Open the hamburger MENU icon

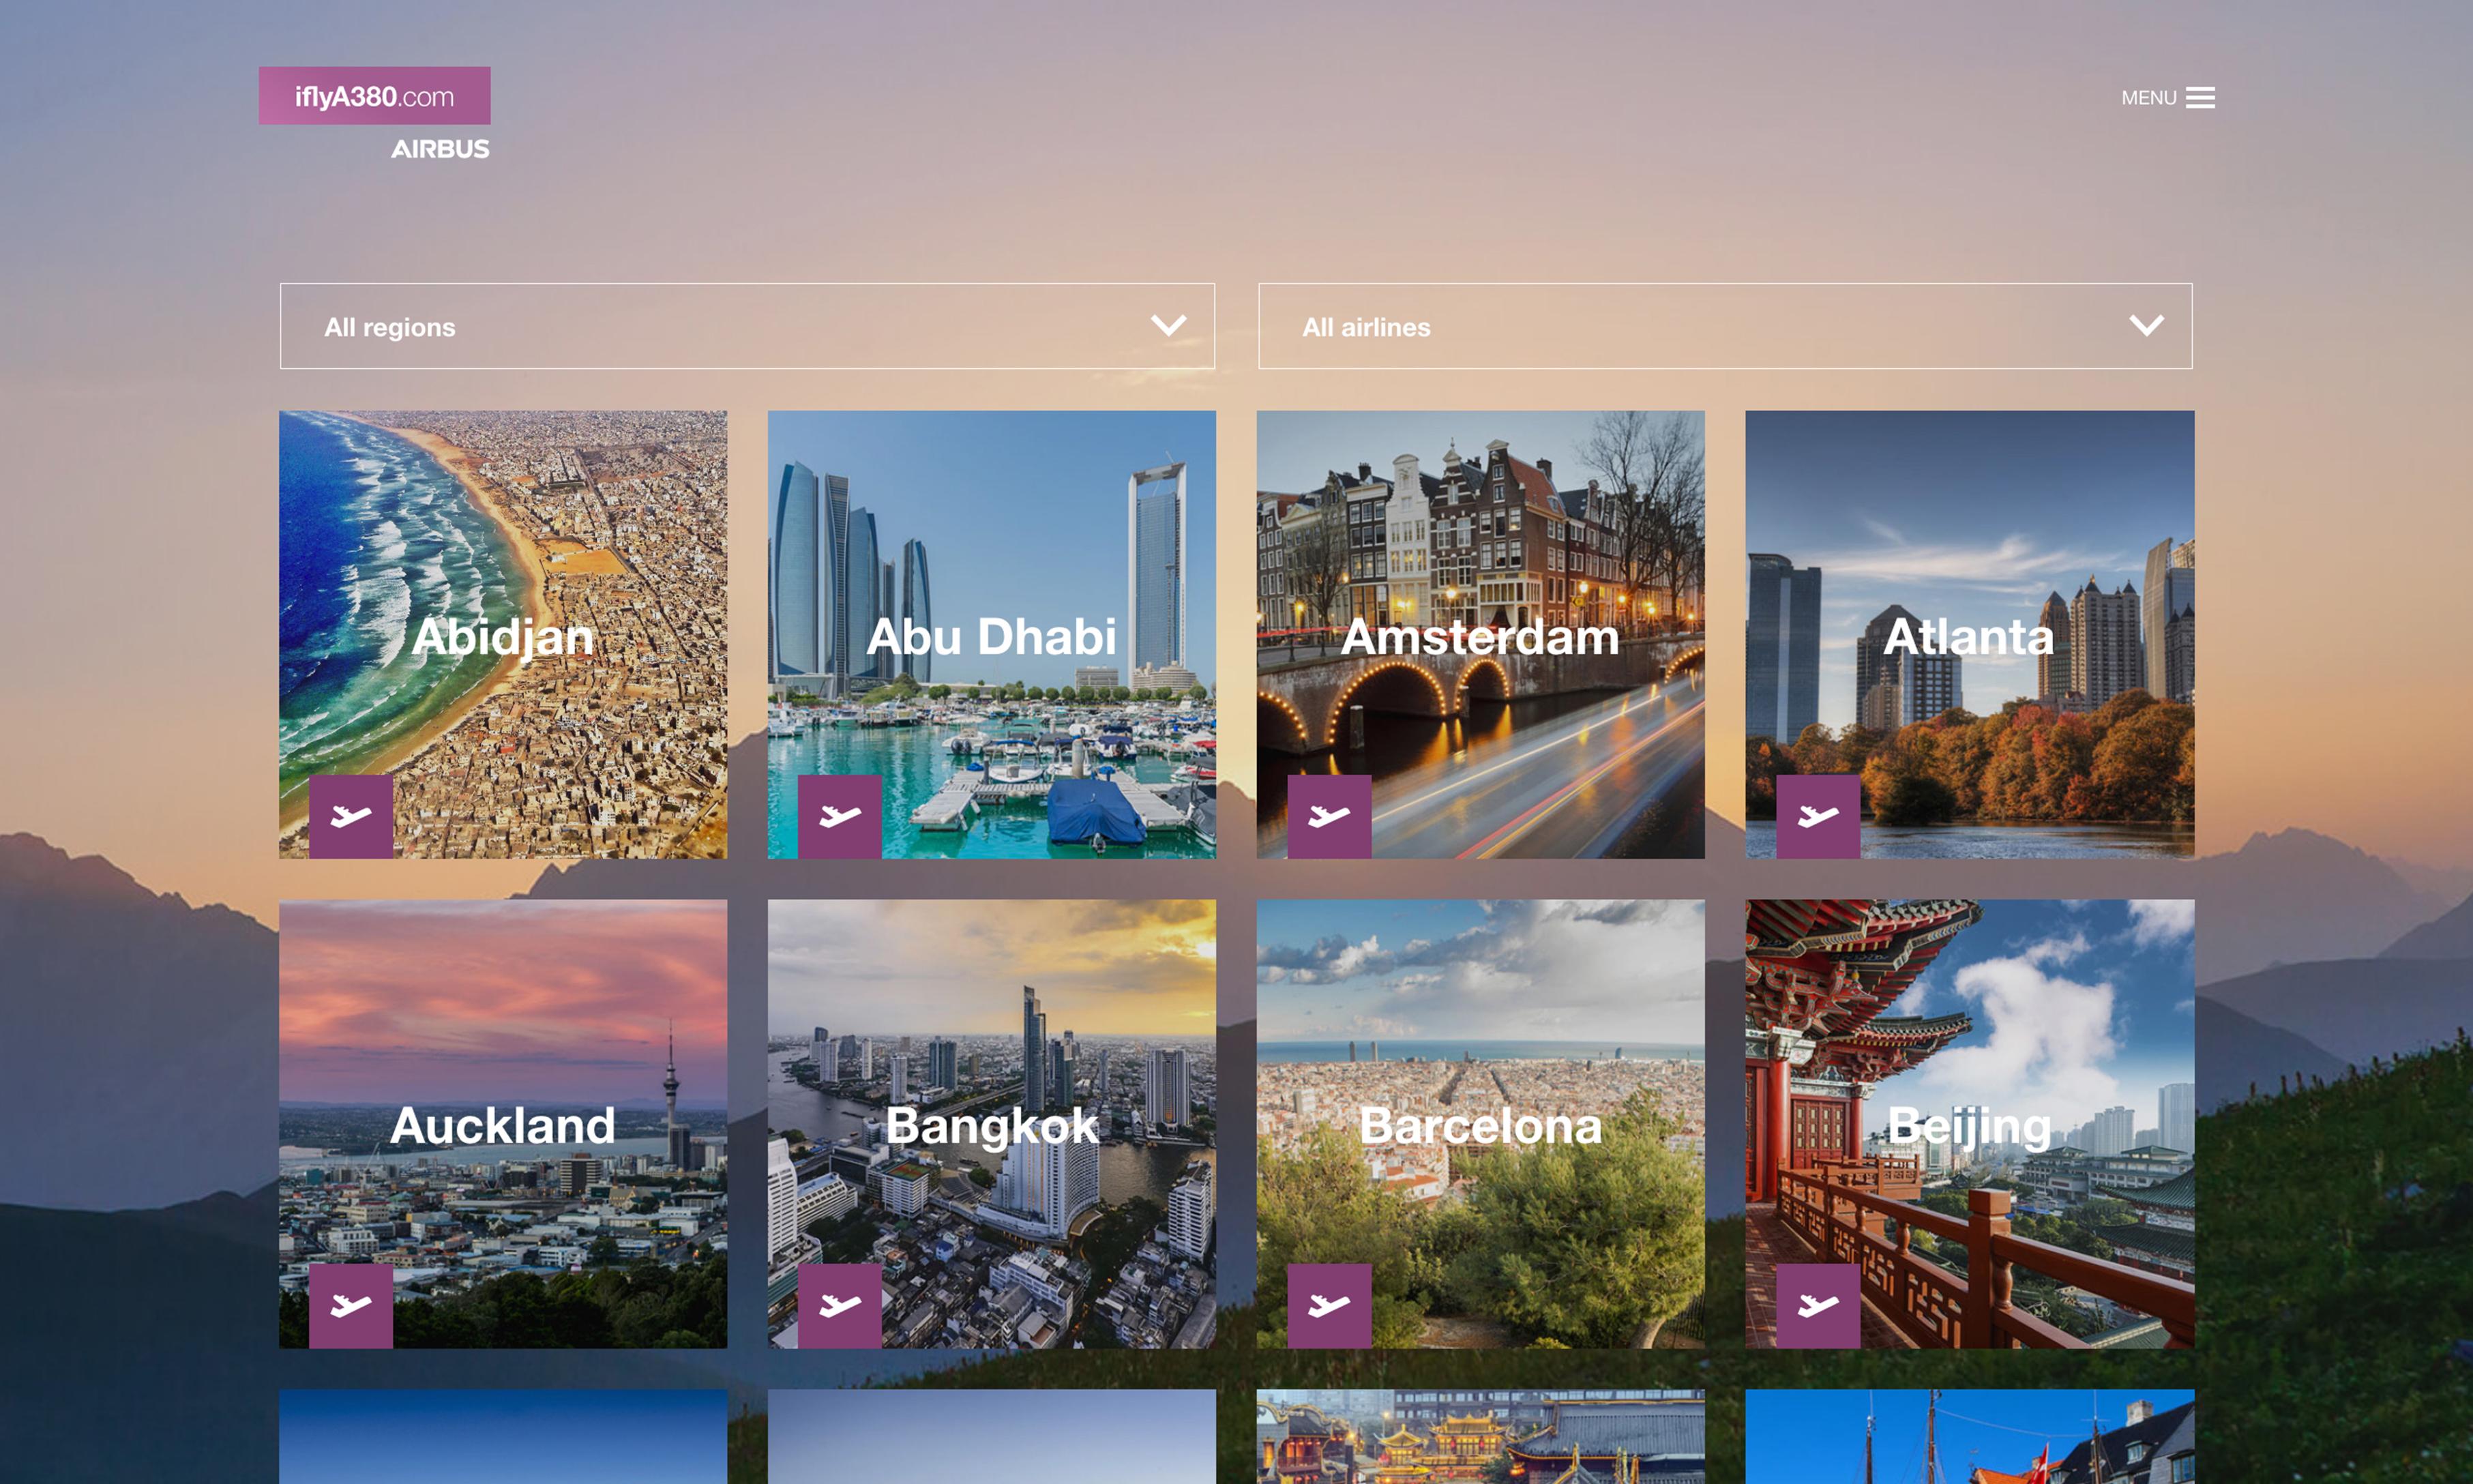click(2199, 98)
